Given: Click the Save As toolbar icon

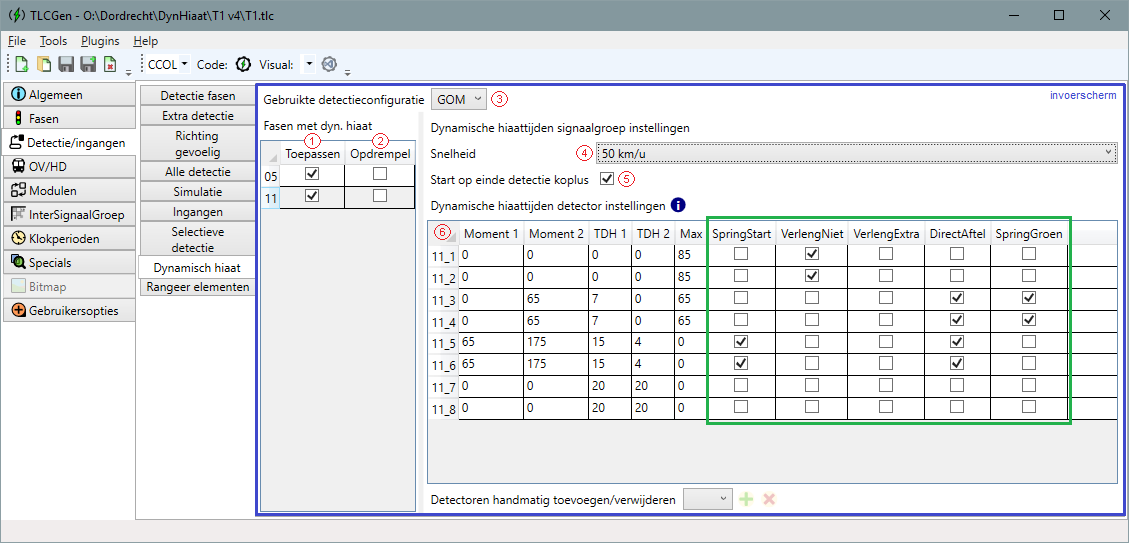Looking at the screenshot, I should pos(88,65).
